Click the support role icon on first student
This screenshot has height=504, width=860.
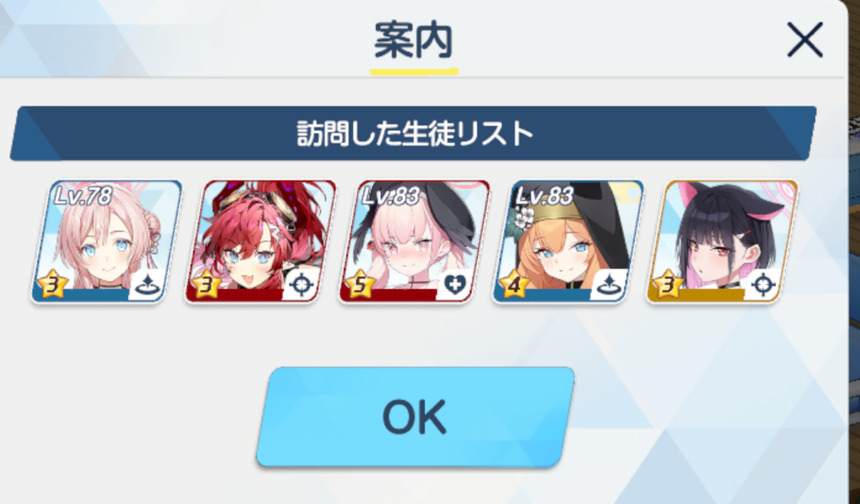[146, 285]
